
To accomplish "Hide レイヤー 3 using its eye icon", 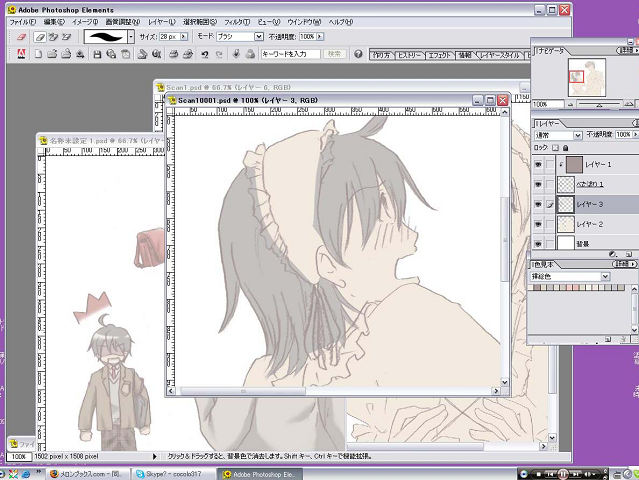I will click(x=538, y=204).
